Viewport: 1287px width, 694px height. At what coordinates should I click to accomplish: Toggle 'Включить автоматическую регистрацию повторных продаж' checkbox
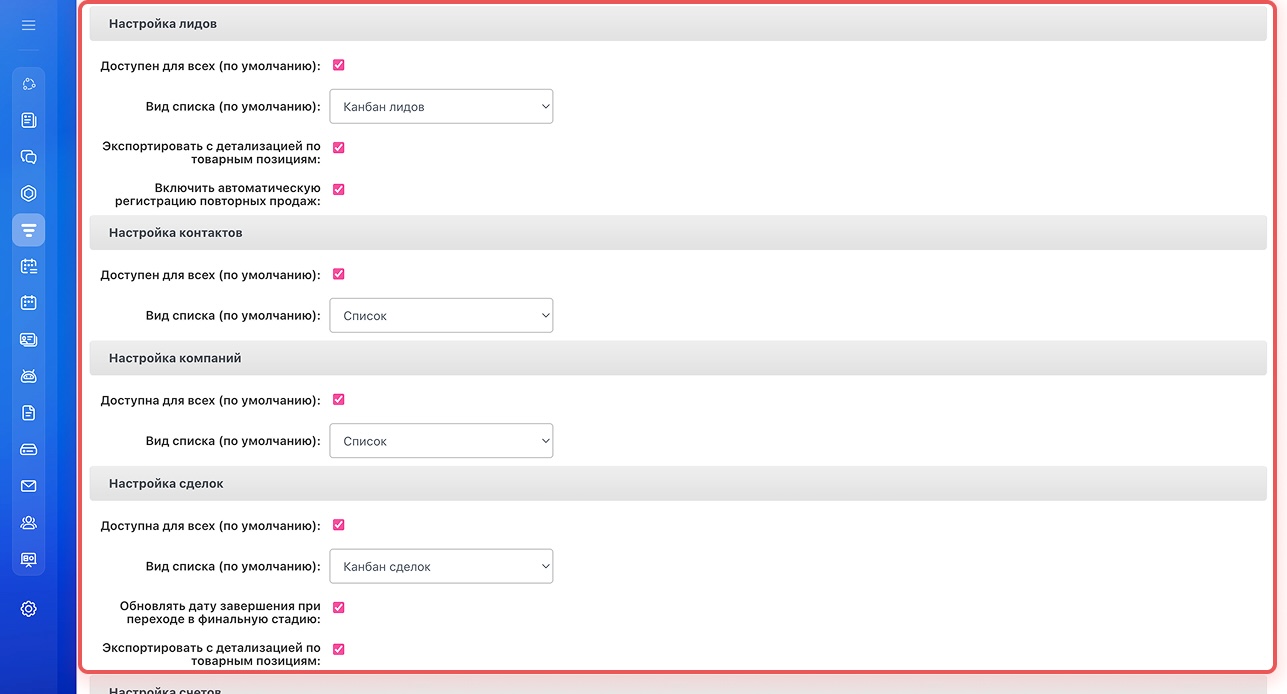[x=338, y=189]
